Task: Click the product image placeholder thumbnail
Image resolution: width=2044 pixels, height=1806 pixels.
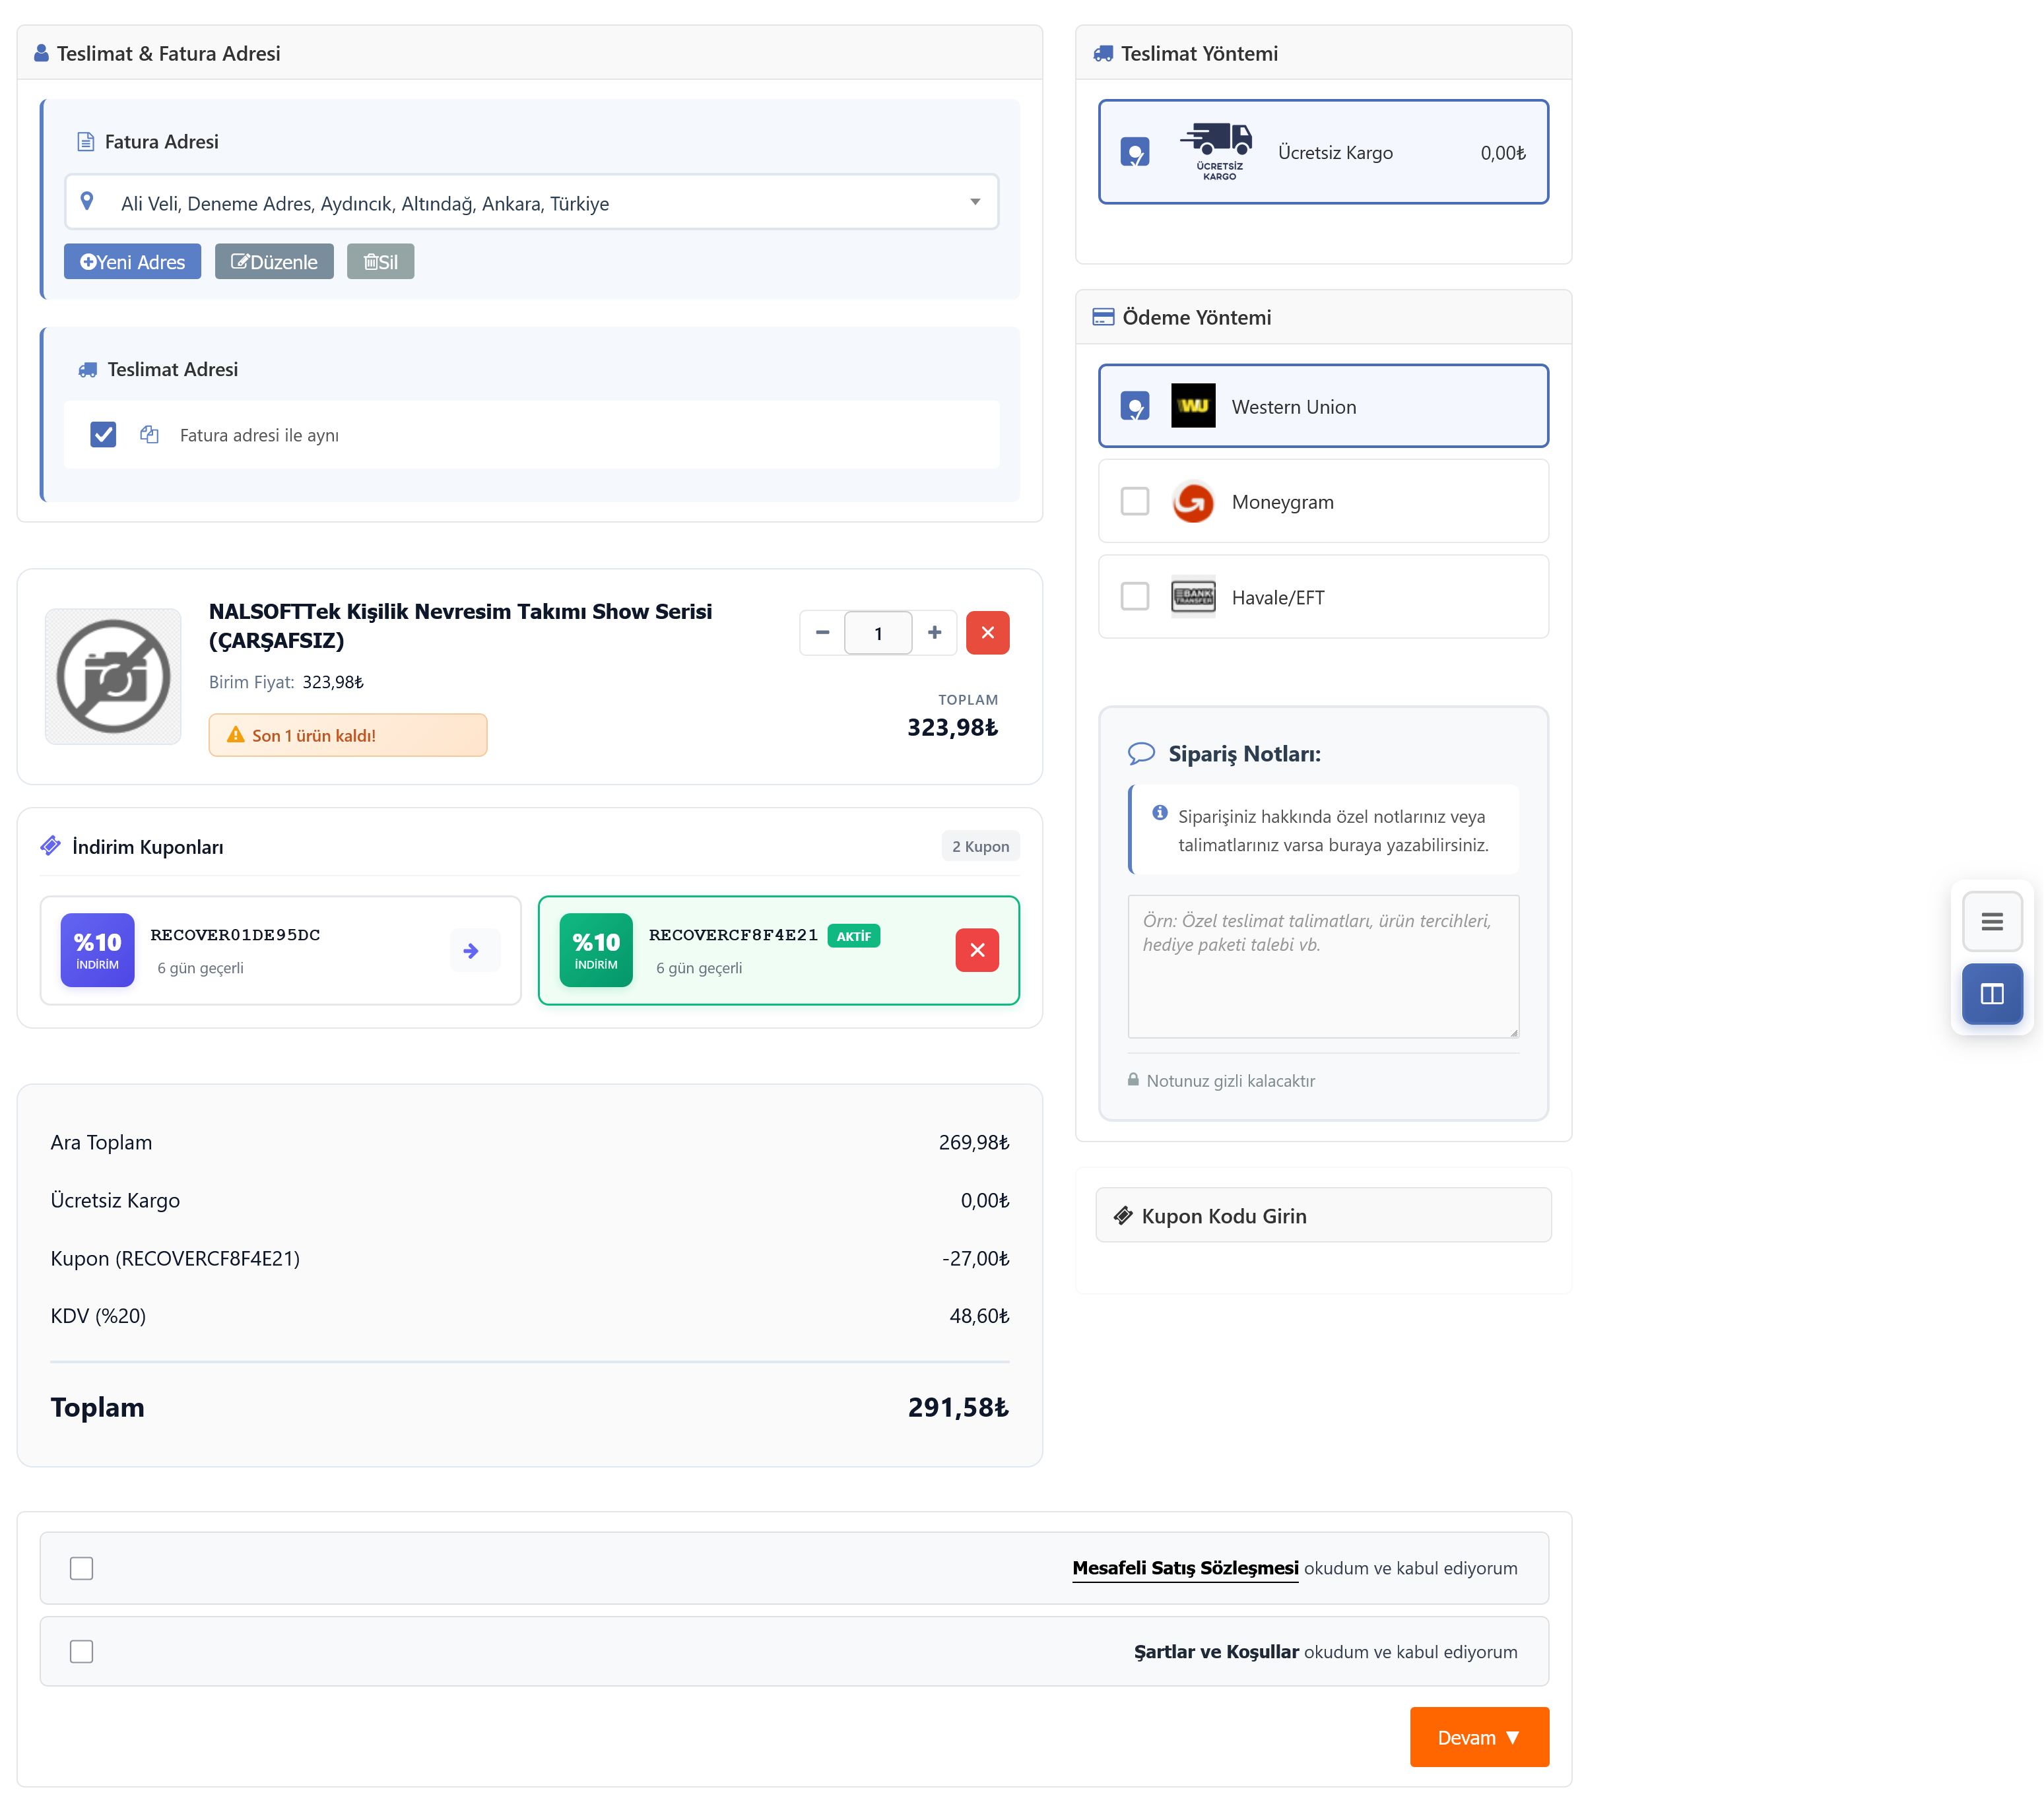Action: pos(113,676)
